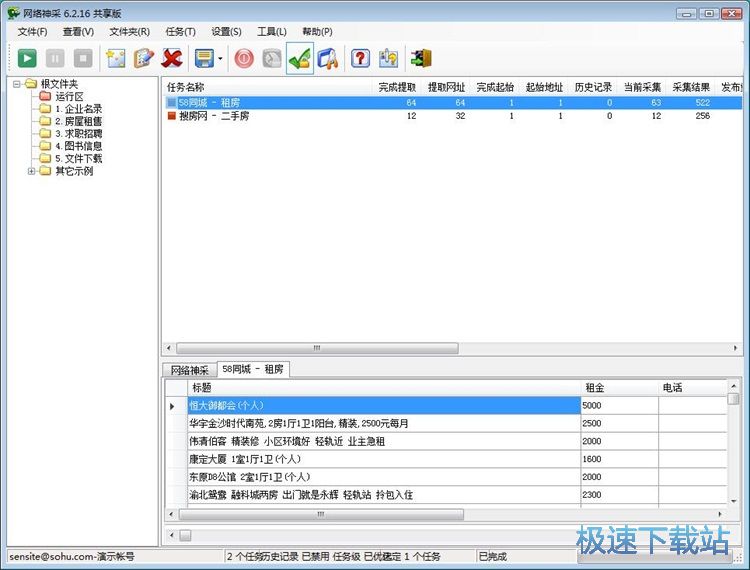Click the red status icon of 搜房网 task
The width and height of the screenshot is (750, 570).
point(172,116)
